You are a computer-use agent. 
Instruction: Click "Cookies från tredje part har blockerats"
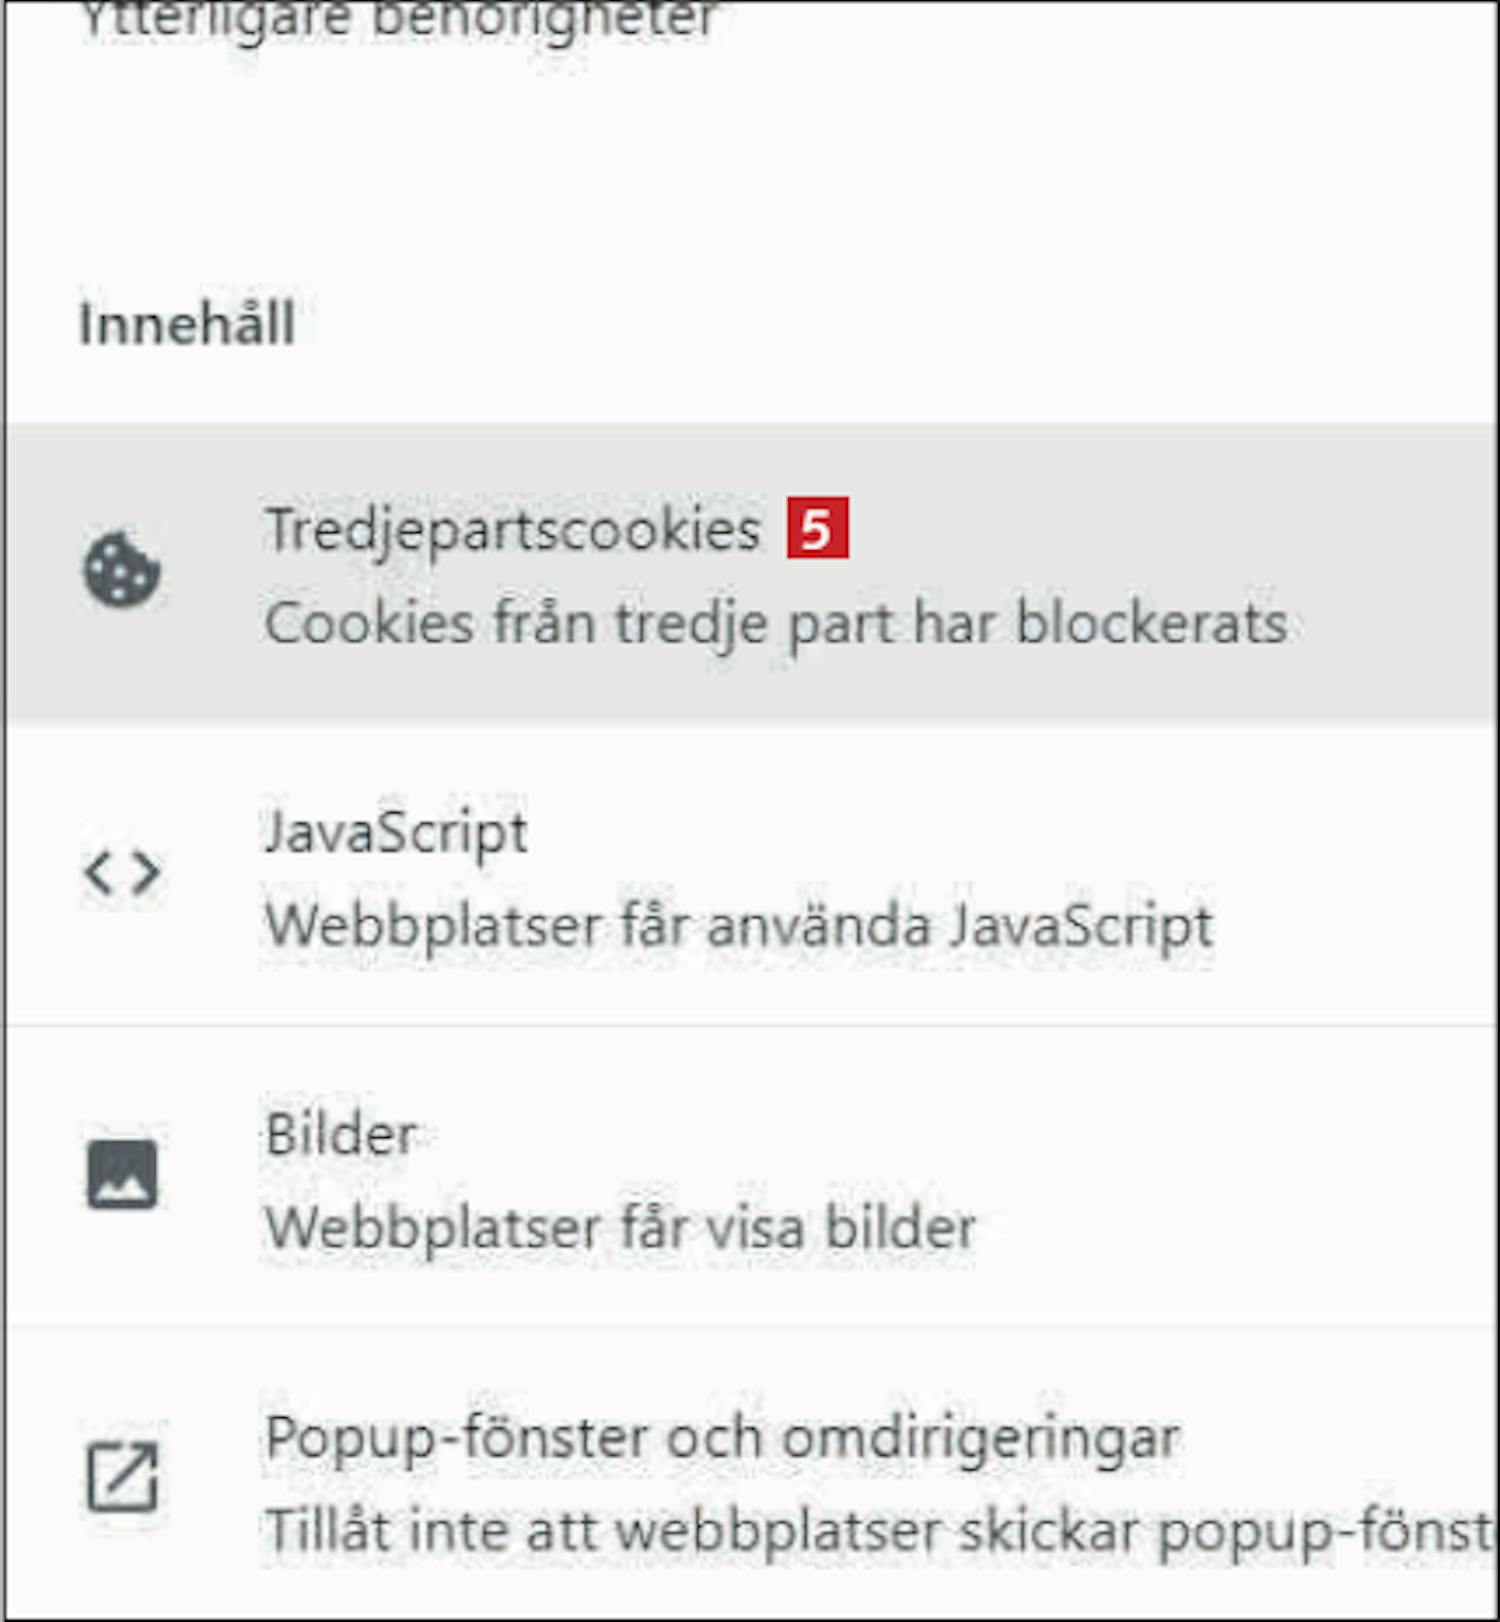[775, 623]
